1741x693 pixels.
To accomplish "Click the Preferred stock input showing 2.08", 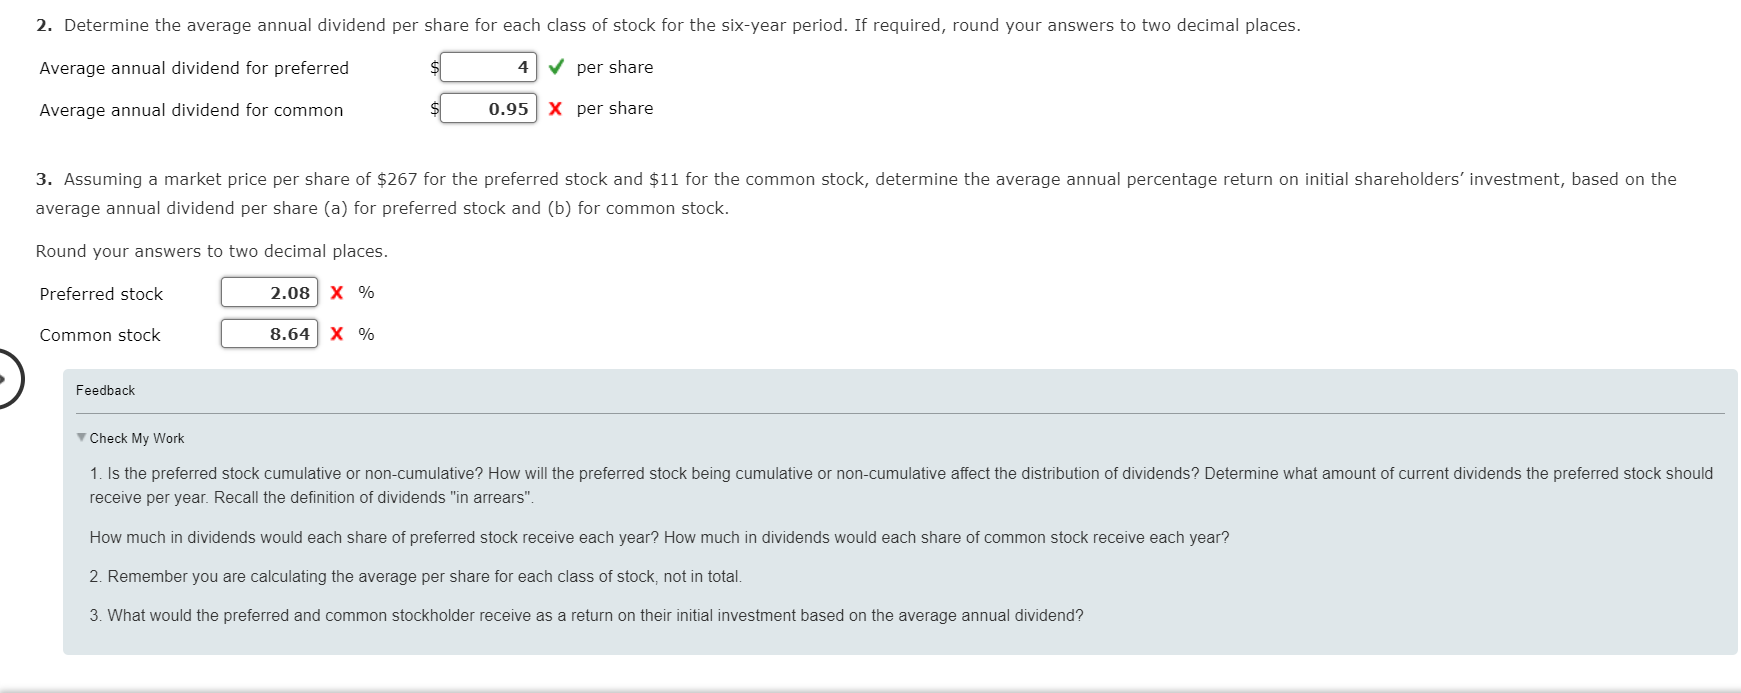I will click(x=268, y=292).
